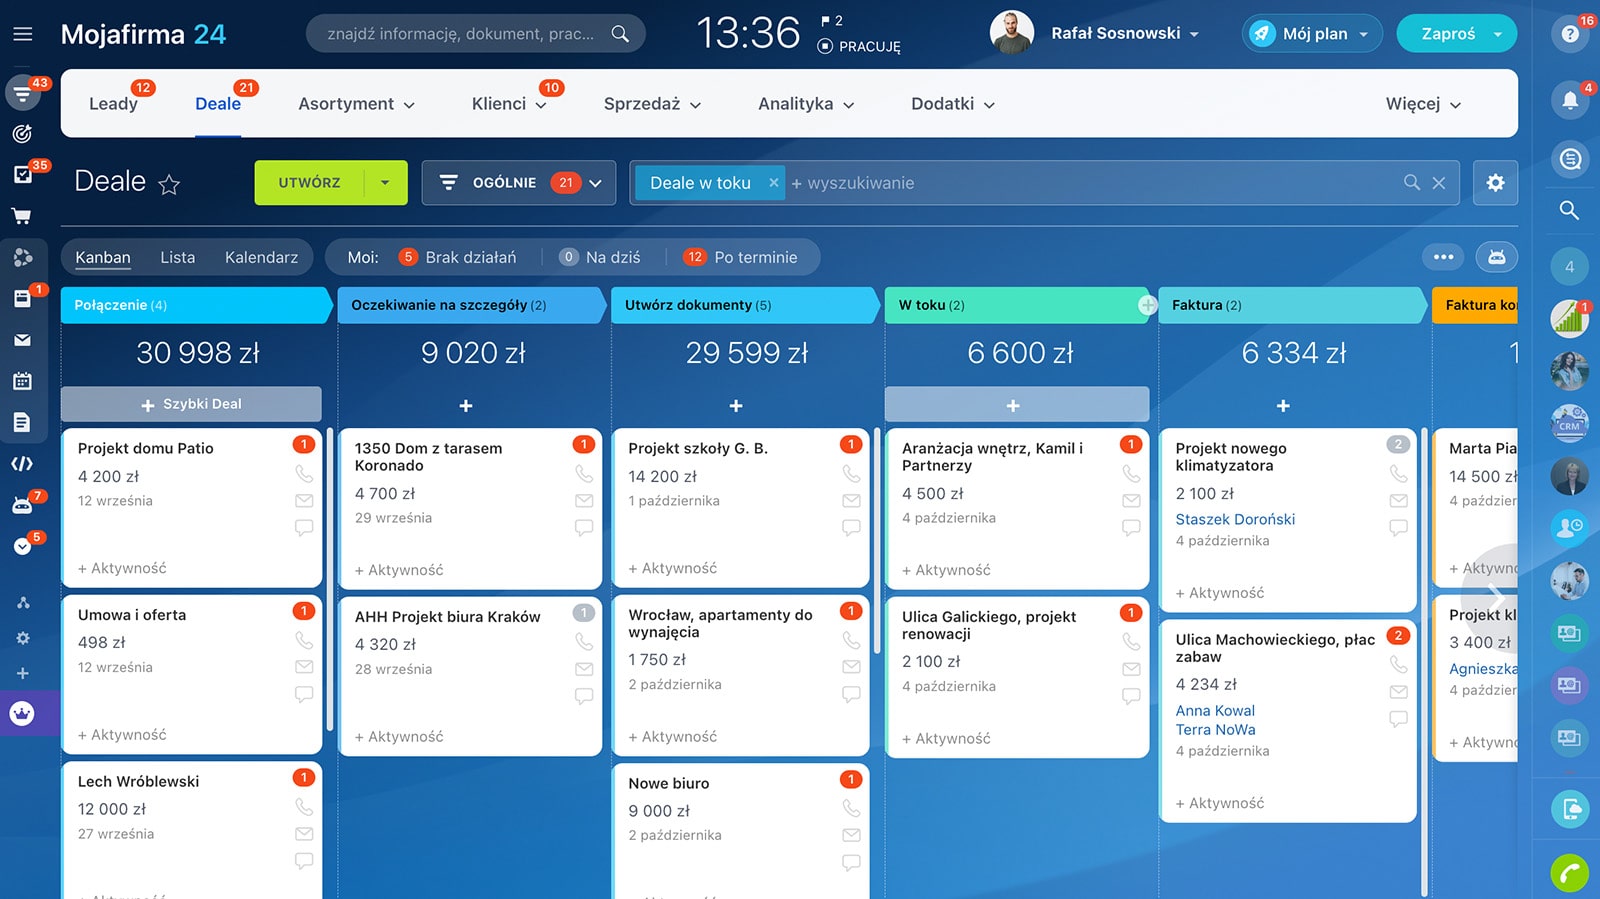Viewport: 1600px width, 899px height.
Task: Click the Szybki Deal button
Action: click(191, 404)
